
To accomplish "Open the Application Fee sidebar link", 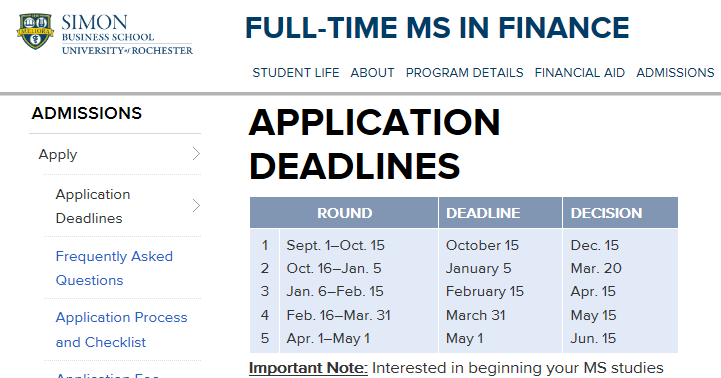I will [x=107, y=375].
